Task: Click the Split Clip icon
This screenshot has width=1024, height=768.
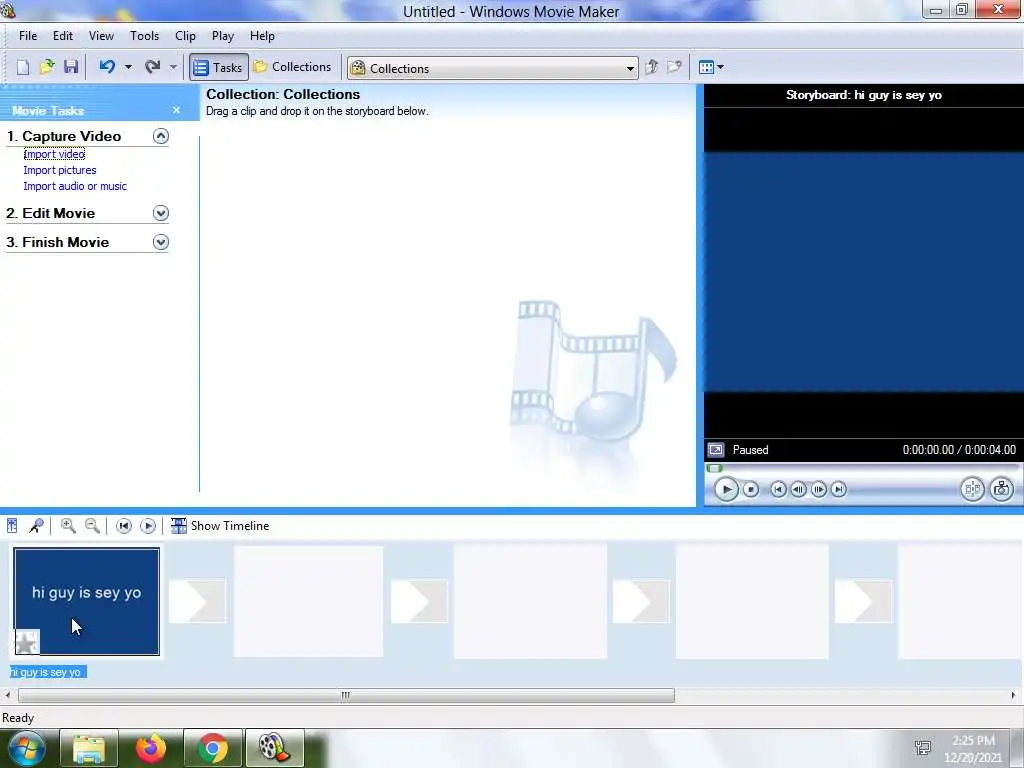Action: [x=972, y=489]
